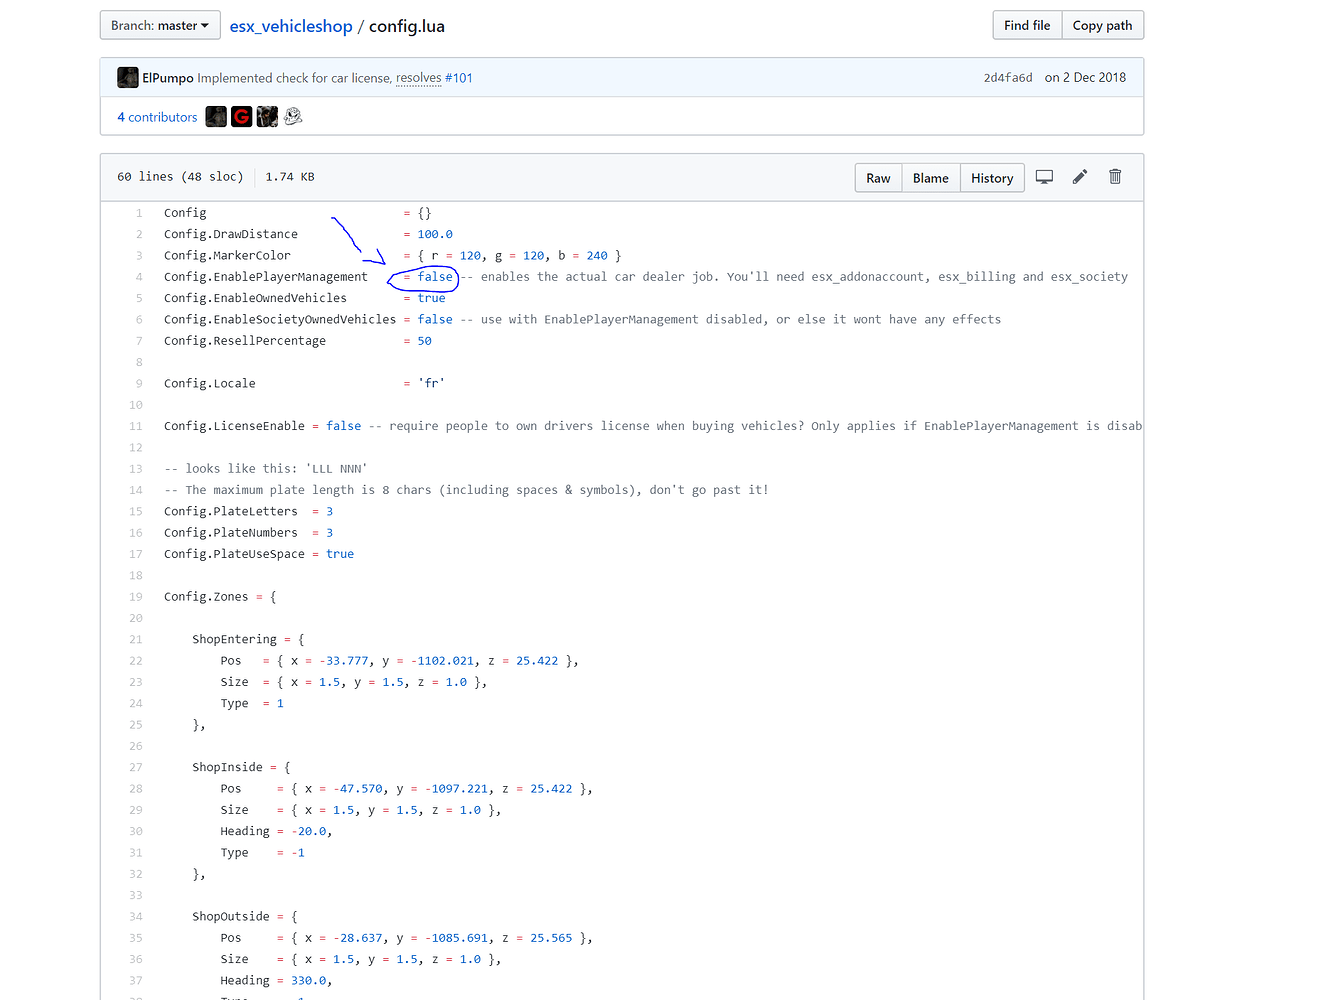1332x1000 pixels.
Task: Click 'Config.MarkerColor' text
Action: coord(227,256)
